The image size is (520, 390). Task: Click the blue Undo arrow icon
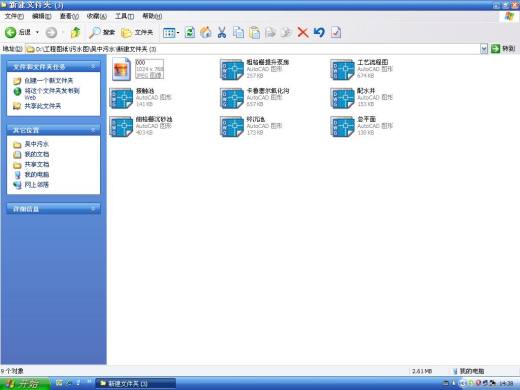pos(319,32)
